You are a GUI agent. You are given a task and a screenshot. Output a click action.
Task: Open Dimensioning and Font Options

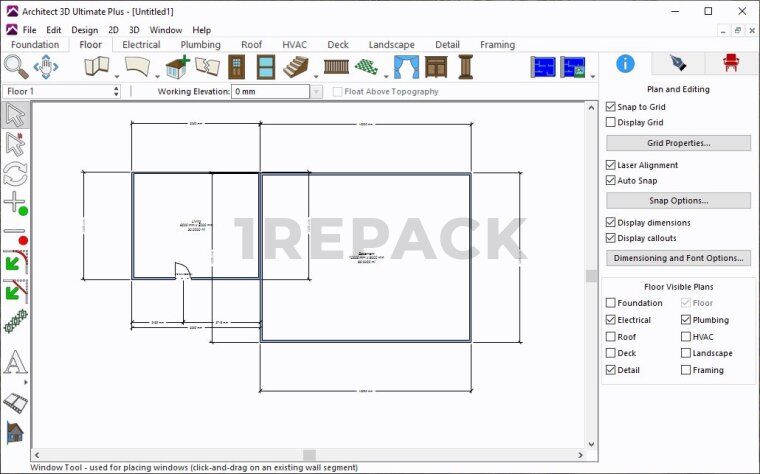click(678, 258)
